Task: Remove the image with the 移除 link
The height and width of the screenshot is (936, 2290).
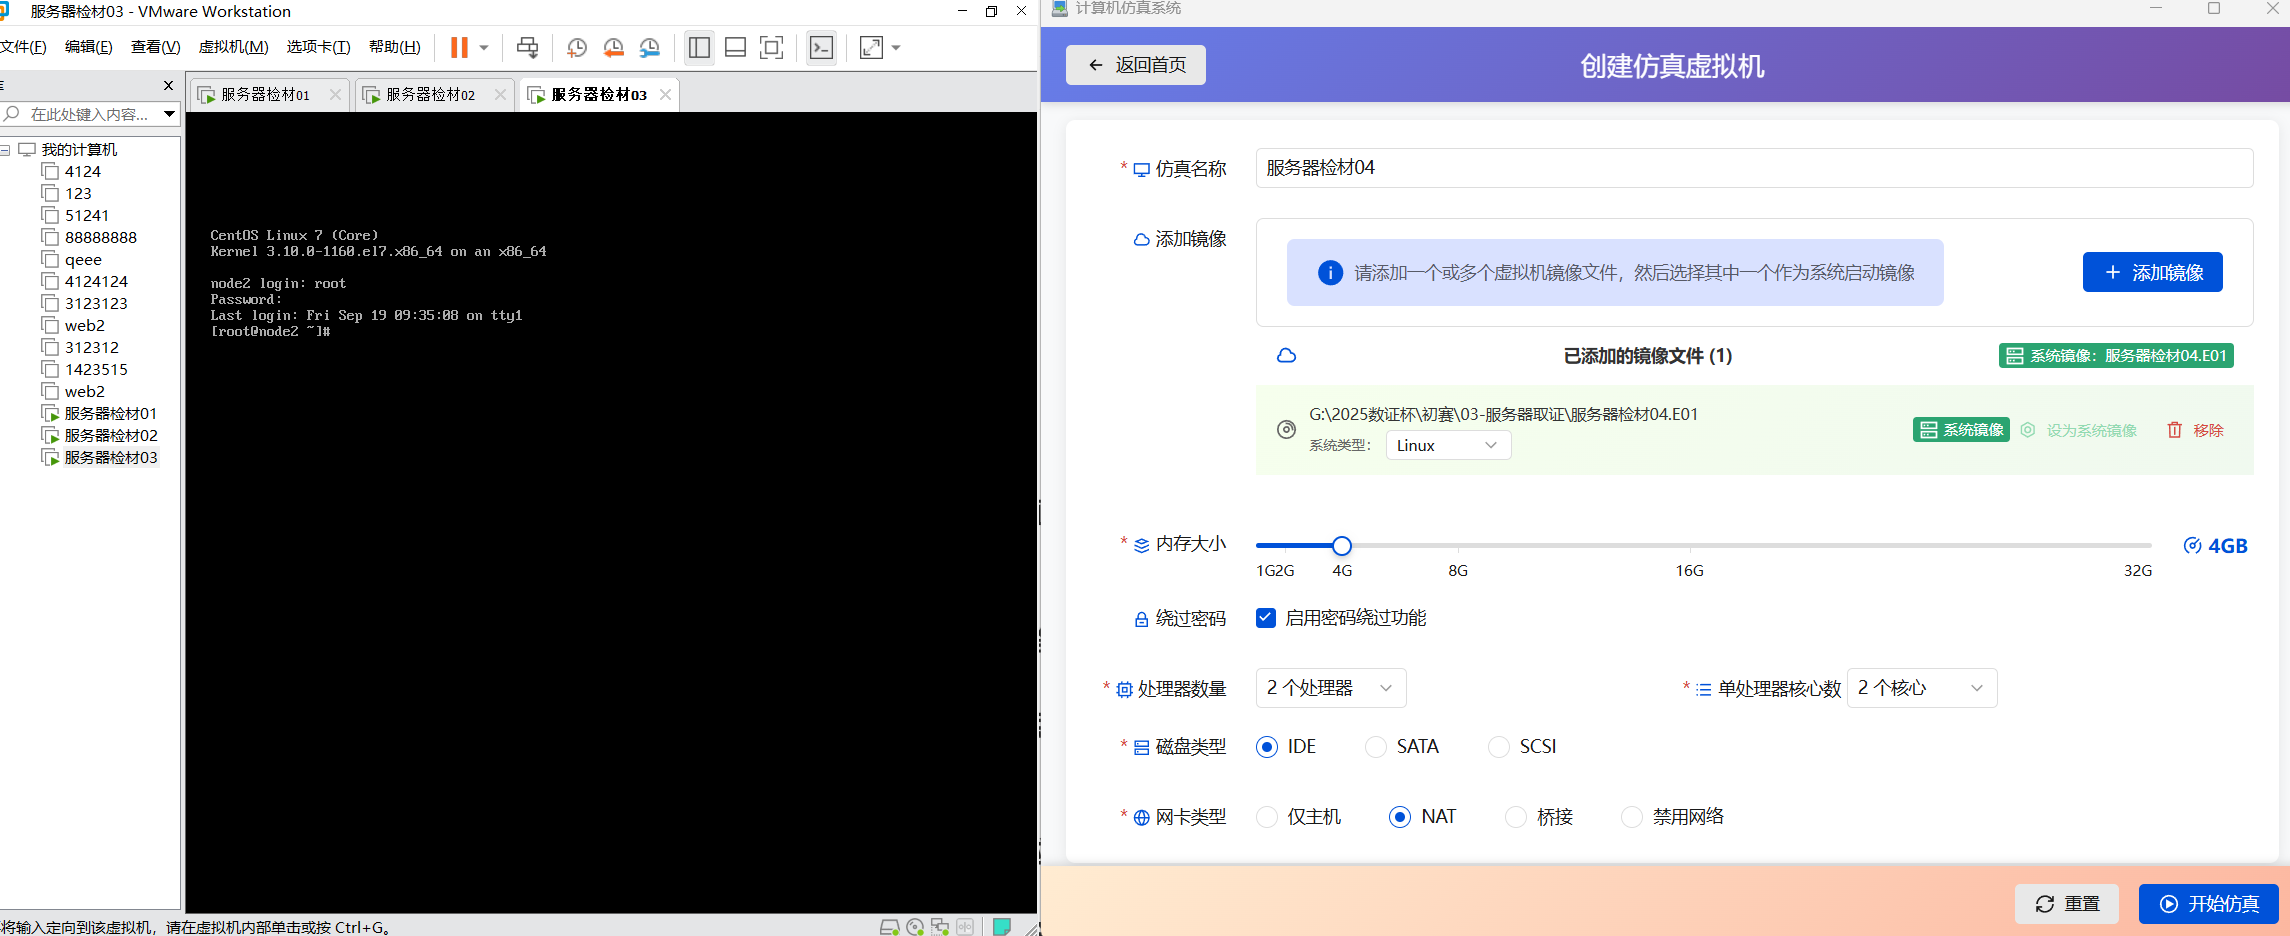Action: tap(2195, 430)
